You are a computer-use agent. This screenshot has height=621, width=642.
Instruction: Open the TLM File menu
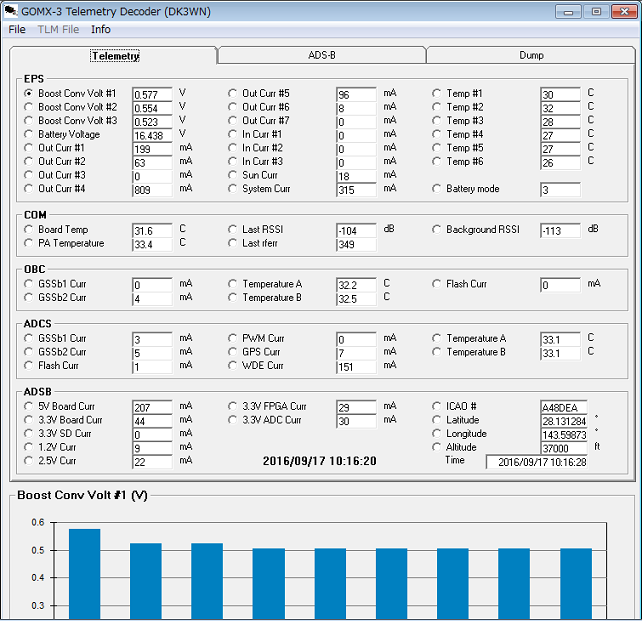58,29
